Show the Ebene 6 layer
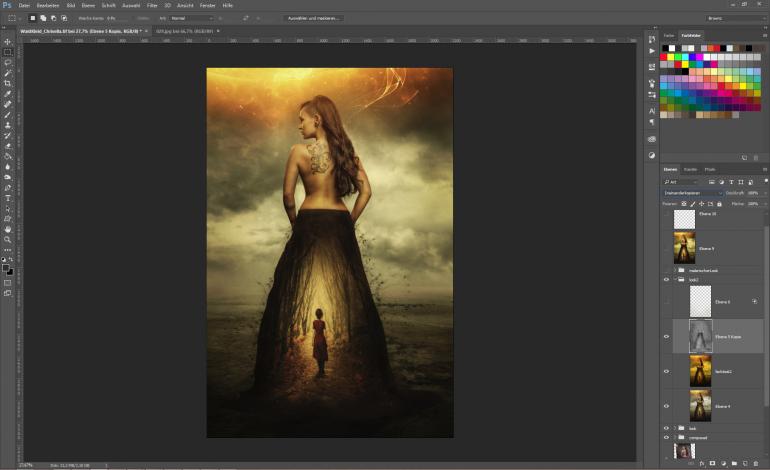Screen dimensions: 770x470 pyautogui.click(x=666, y=302)
